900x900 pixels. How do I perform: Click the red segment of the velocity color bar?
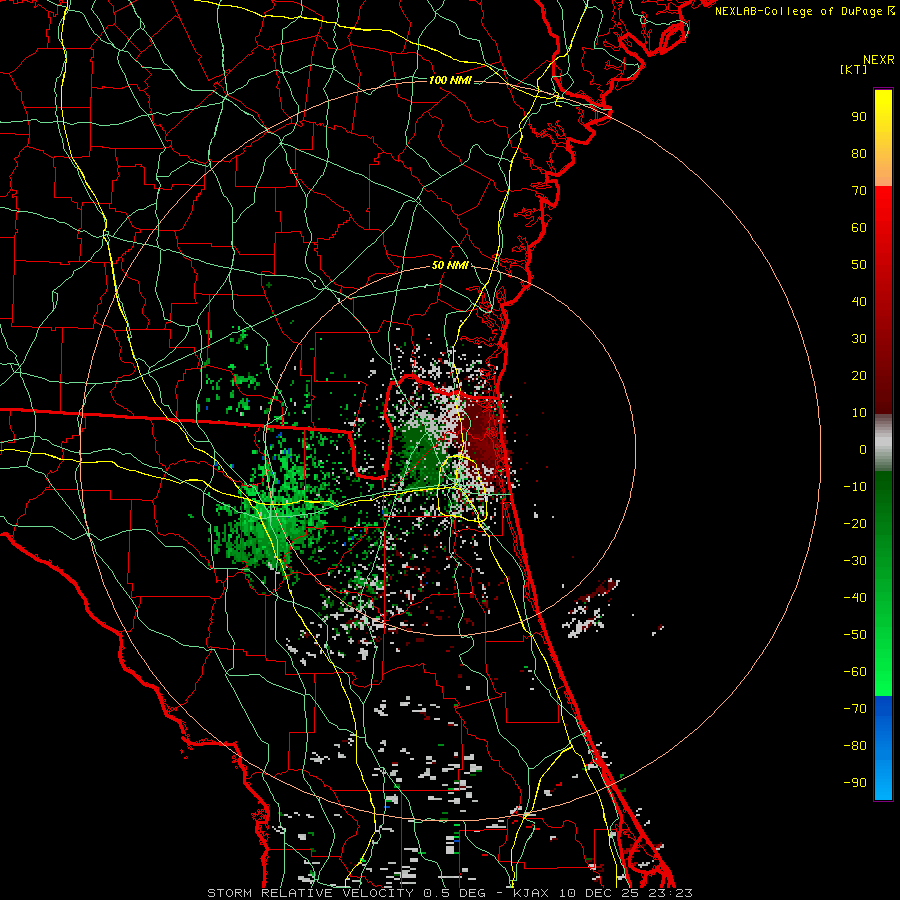coord(883,300)
